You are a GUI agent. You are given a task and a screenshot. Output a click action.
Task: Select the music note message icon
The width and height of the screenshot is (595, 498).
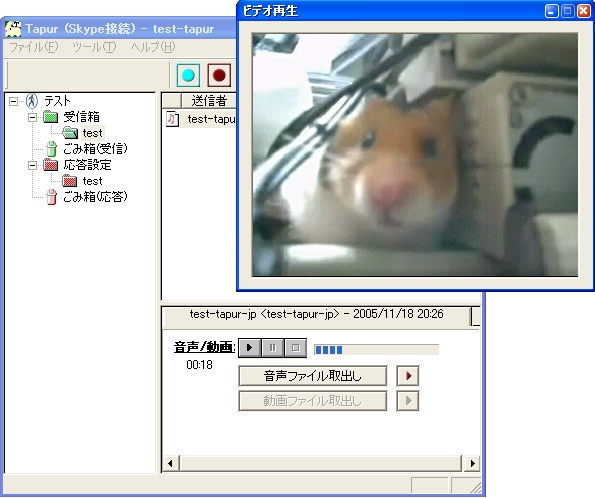coord(173,119)
